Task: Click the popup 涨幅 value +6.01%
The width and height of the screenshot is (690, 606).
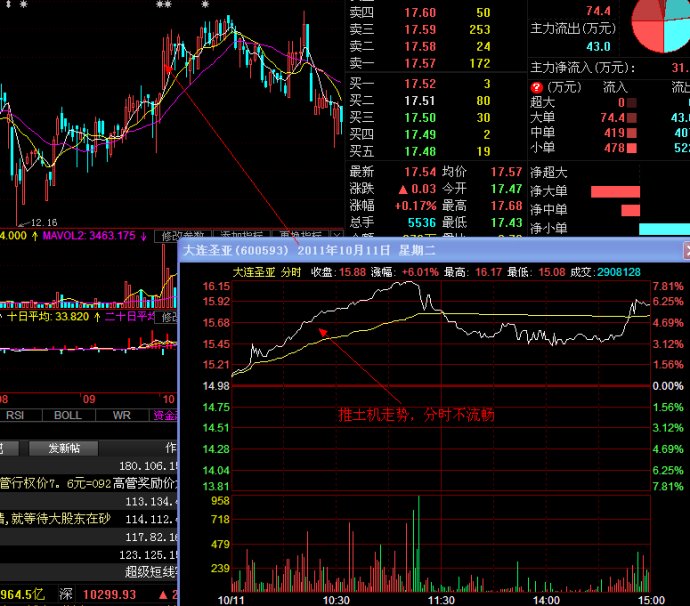Action: (x=420, y=272)
